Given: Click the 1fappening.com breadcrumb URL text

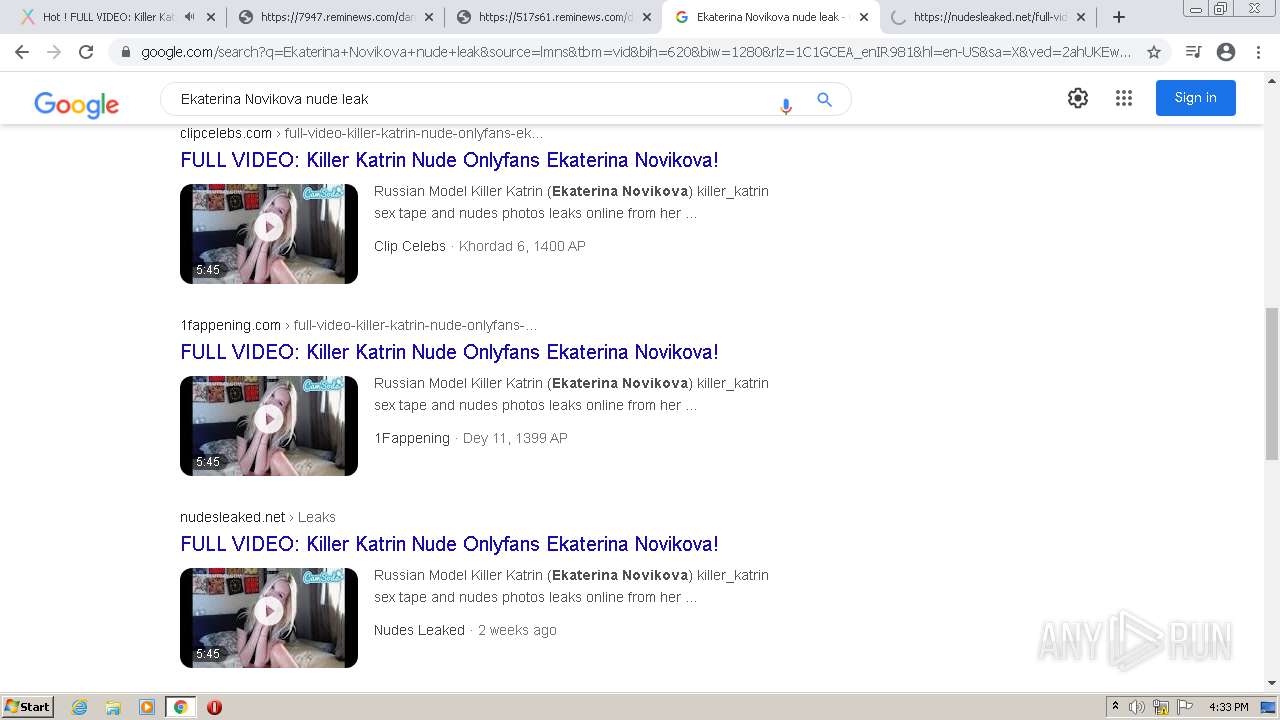Looking at the screenshot, I should tap(358, 325).
